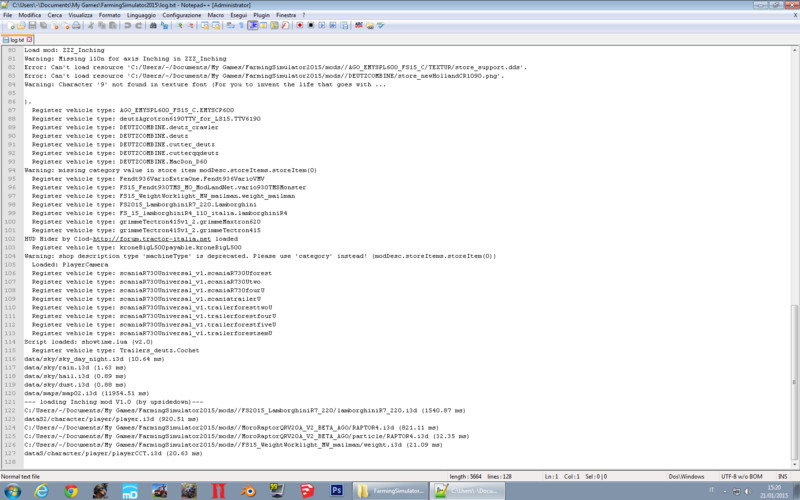Open Google Chrome from the taskbar
800x500 pixels.
(x=70, y=491)
